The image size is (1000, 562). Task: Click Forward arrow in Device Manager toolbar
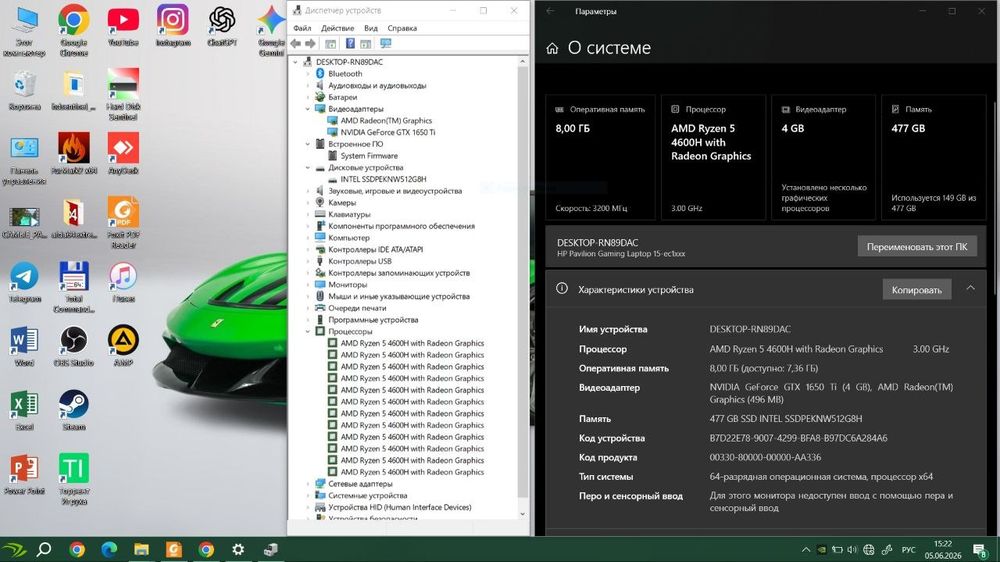pyautogui.click(x=310, y=43)
